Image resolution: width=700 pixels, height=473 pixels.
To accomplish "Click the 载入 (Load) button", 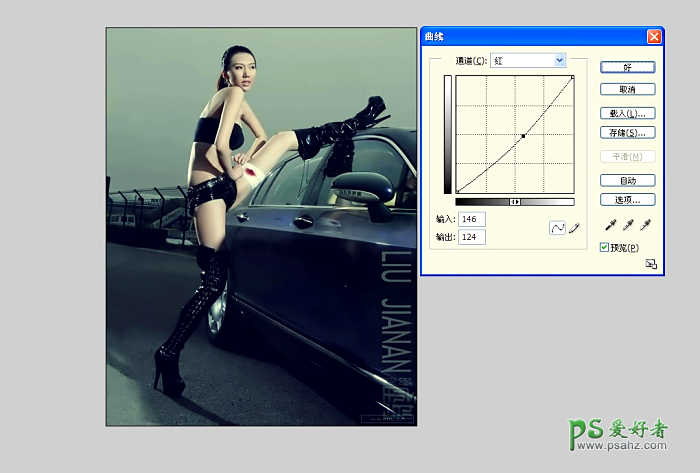I will [x=627, y=113].
